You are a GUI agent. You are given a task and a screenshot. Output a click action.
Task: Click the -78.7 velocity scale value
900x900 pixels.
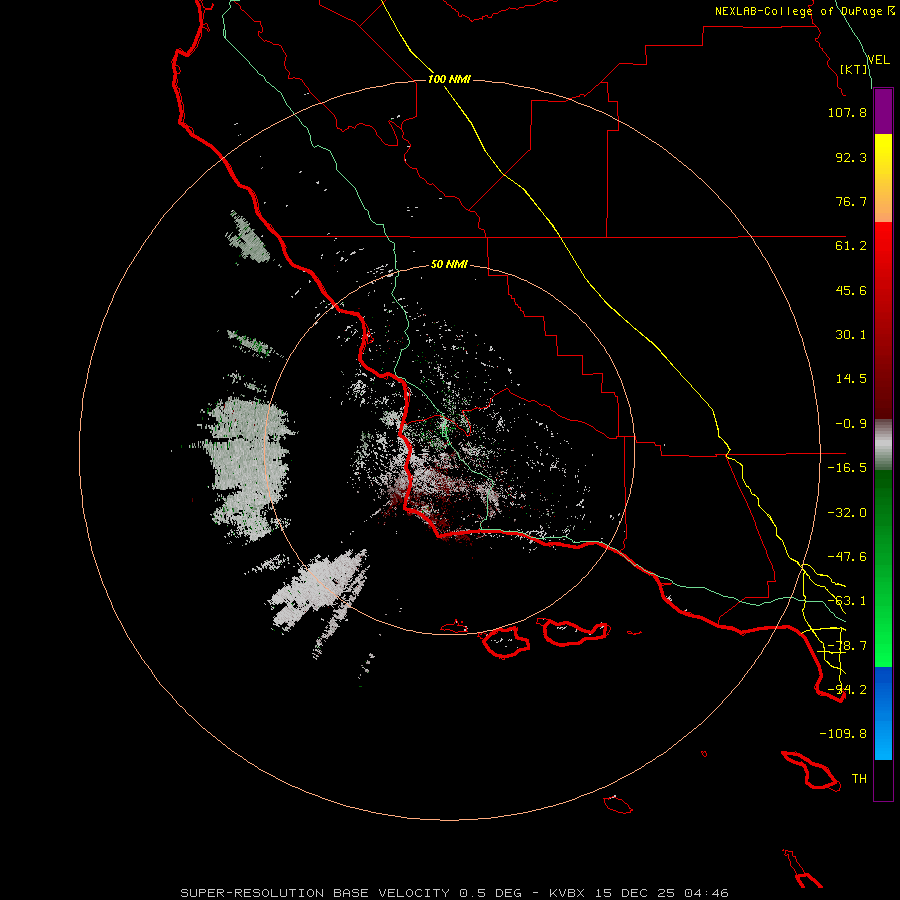click(847, 646)
